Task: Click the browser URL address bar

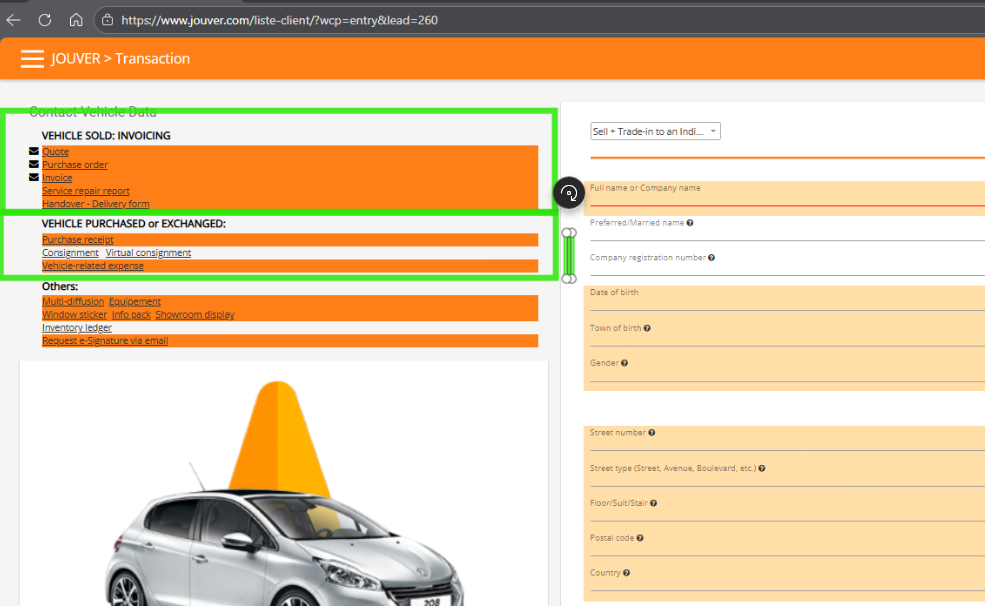Action: click(x=540, y=20)
